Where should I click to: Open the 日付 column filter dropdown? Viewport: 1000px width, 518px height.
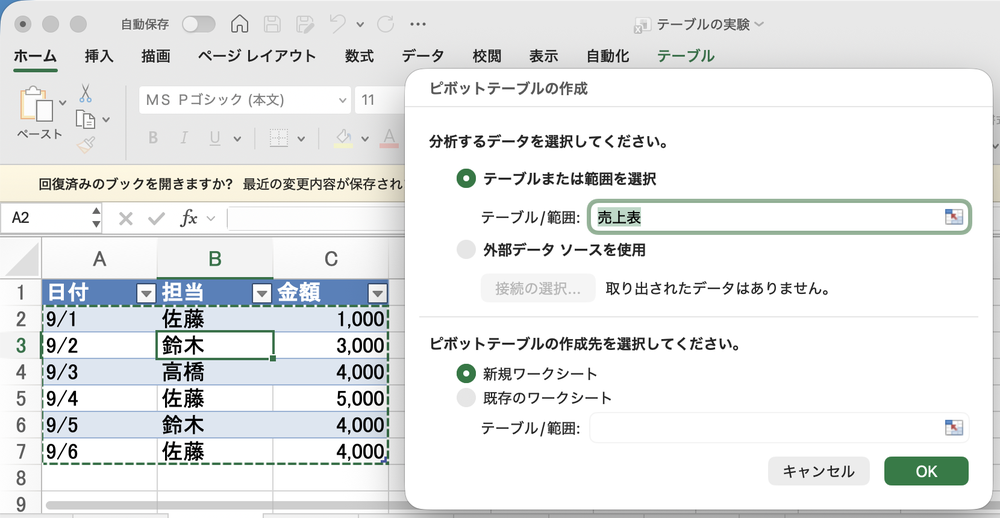(x=147, y=293)
